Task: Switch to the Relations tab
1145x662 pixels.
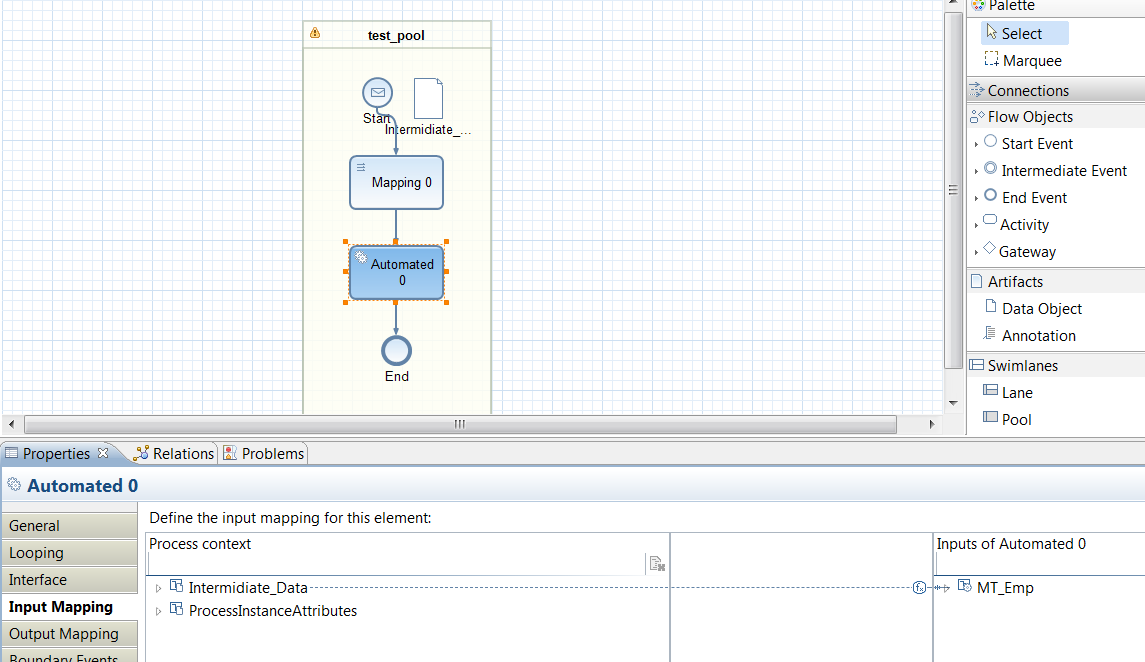Action: (x=174, y=453)
